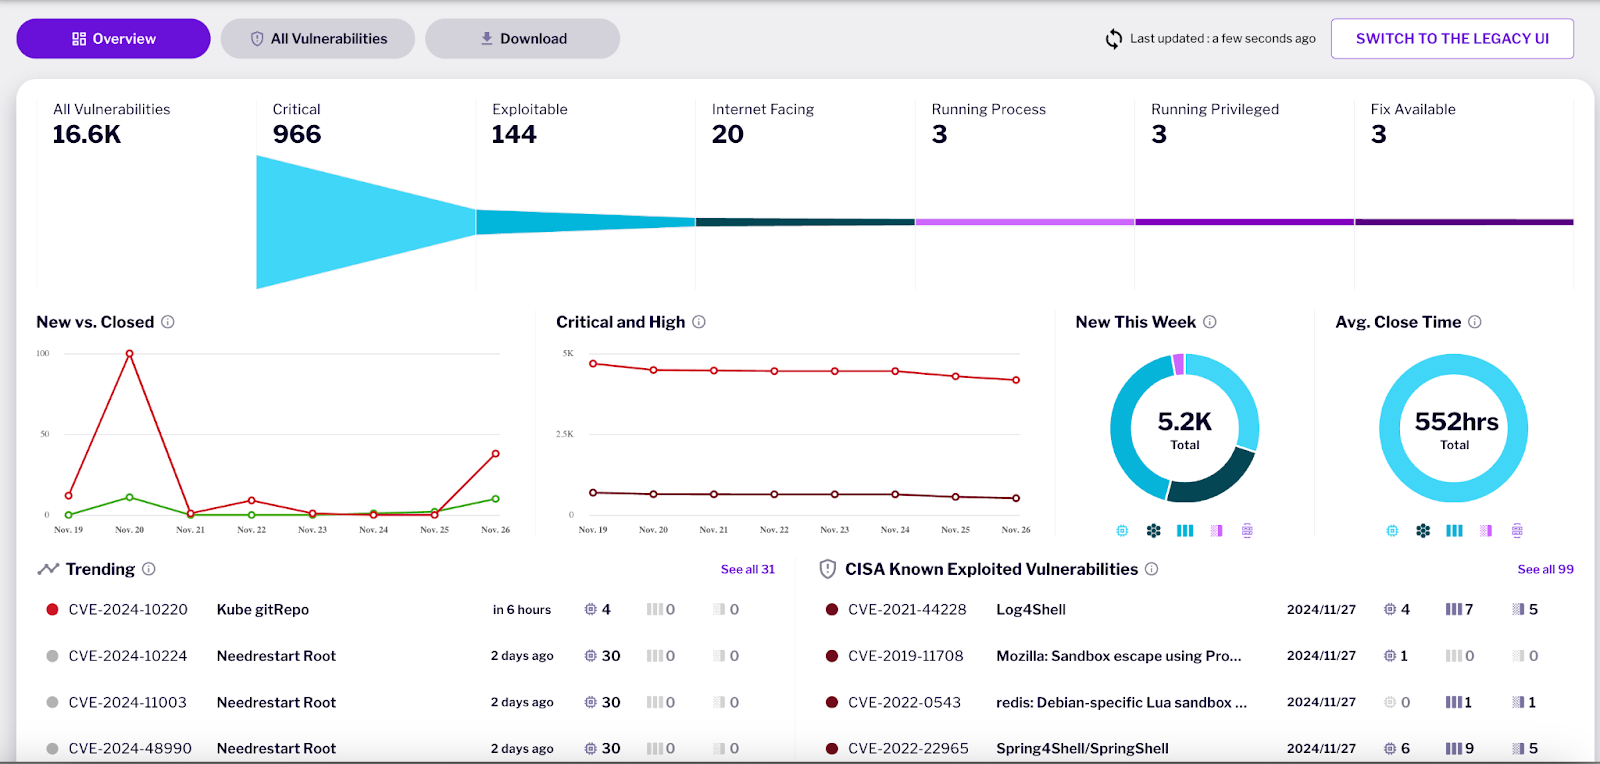Click bars icon in Log4Shell row

tap(1454, 609)
